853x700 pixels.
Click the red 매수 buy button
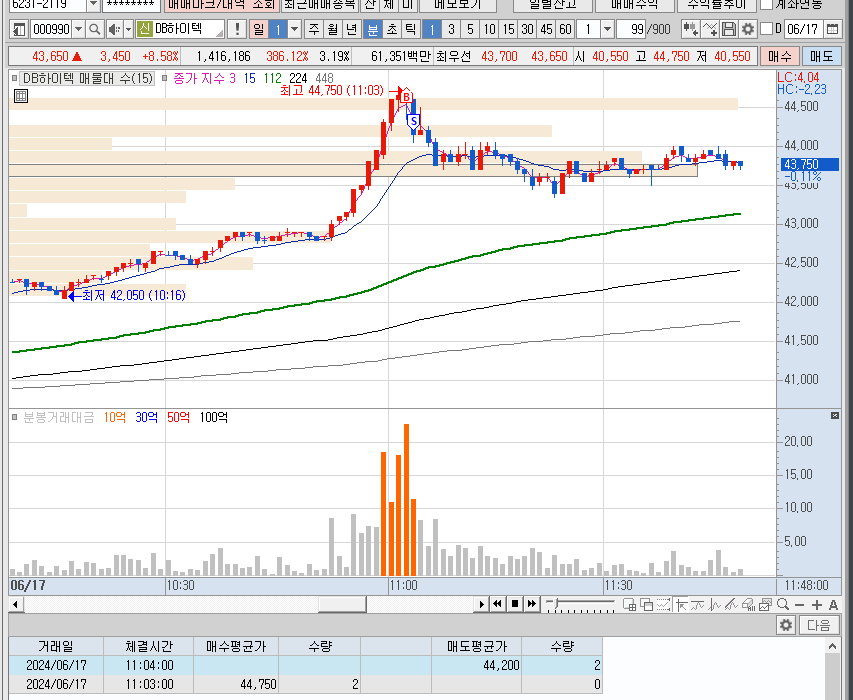coord(780,56)
